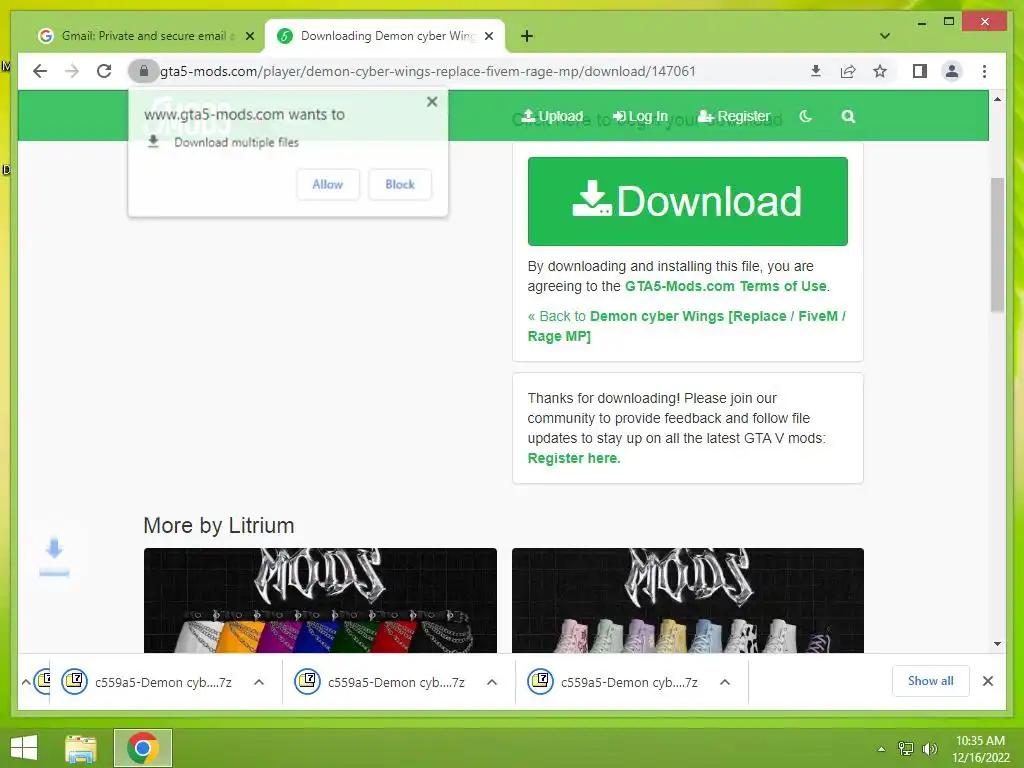Click the Register here link
The image size is (1024, 768).
(573, 458)
